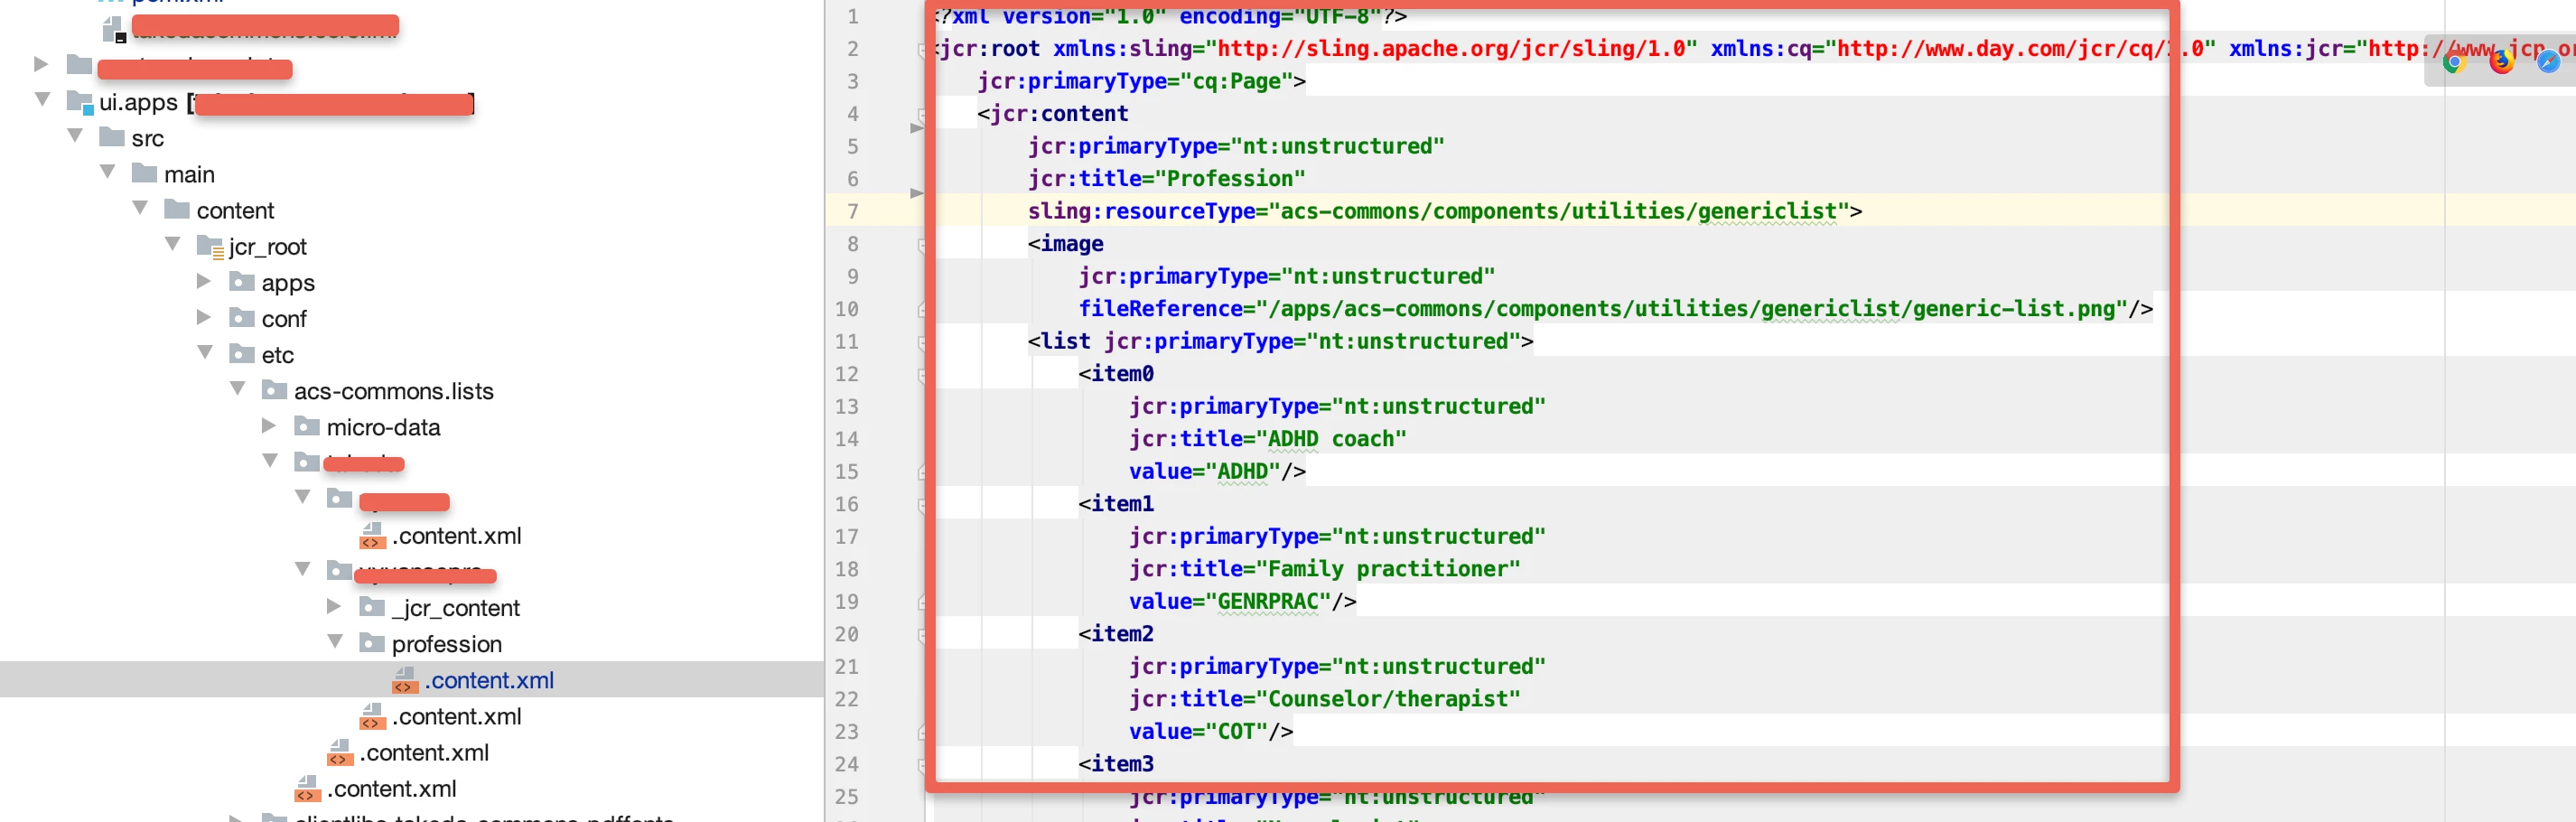2576x822 pixels.
Task: Click line number 22 in the gutter
Action: tap(847, 699)
